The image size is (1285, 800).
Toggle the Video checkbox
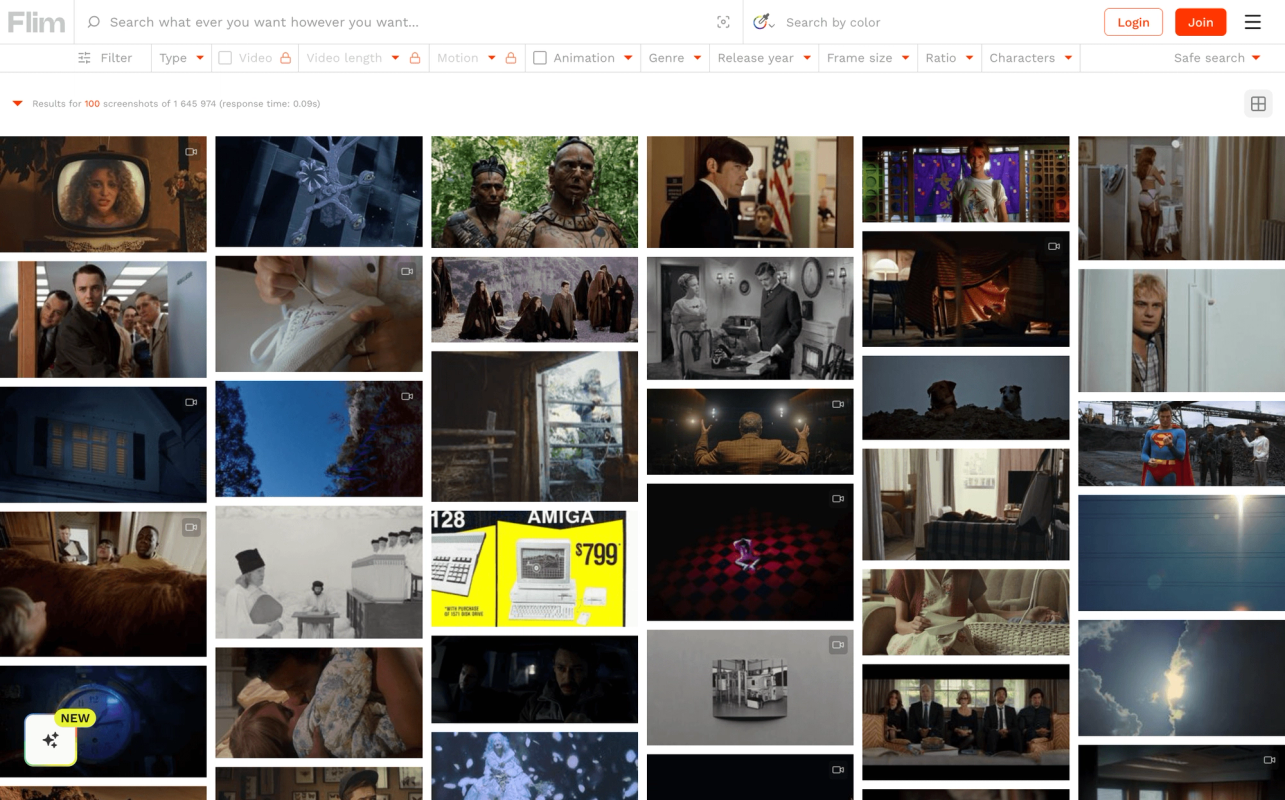(x=225, y=58)
